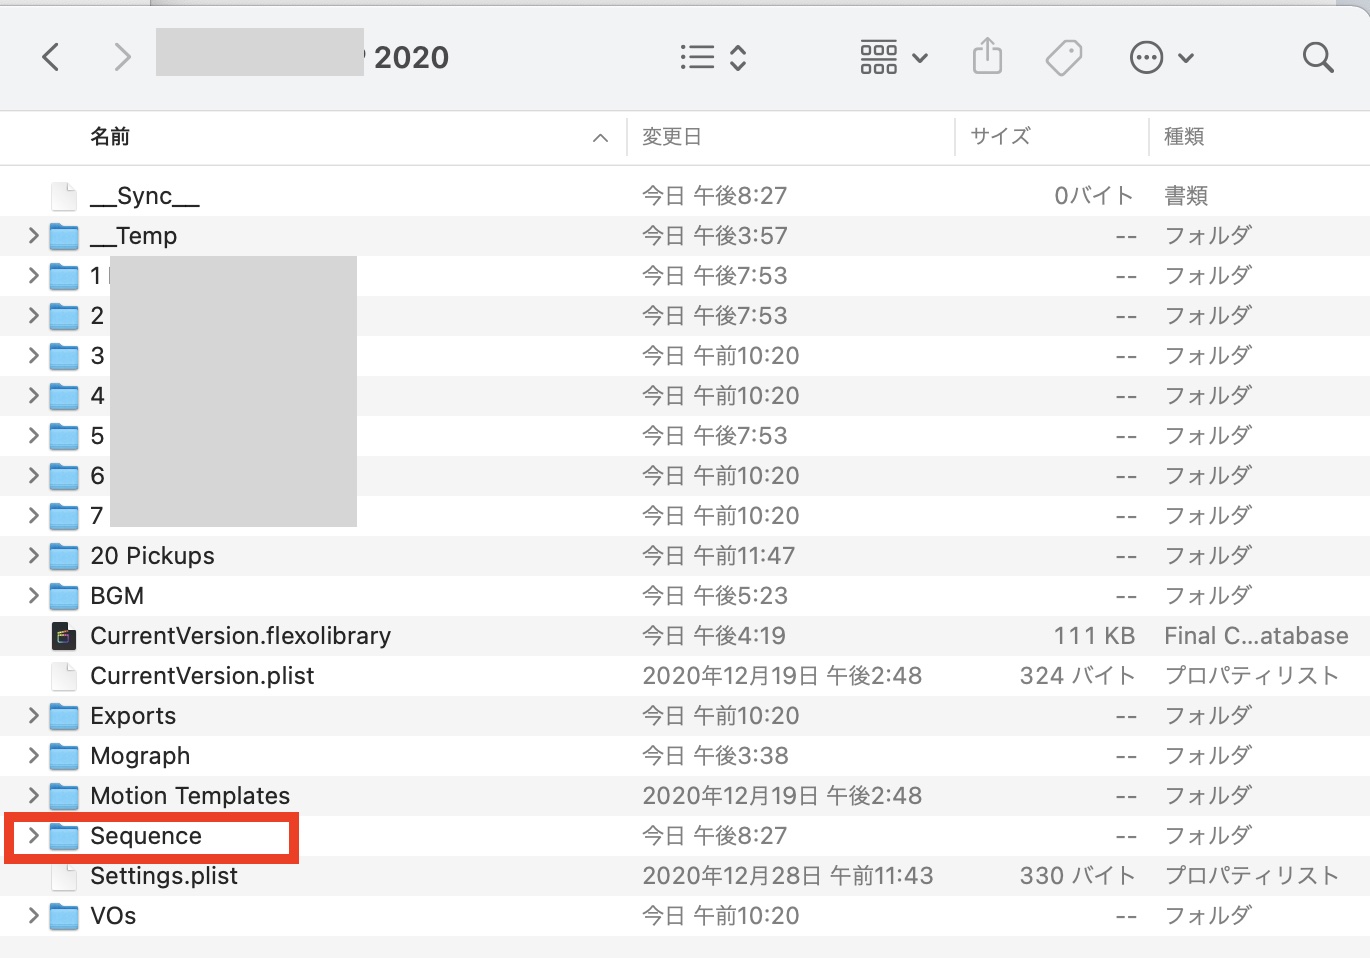Screen dimensions: 1370x958
Task: Select the folder icon of row 7
Action: pyautogui.click(x=64, y=516)
